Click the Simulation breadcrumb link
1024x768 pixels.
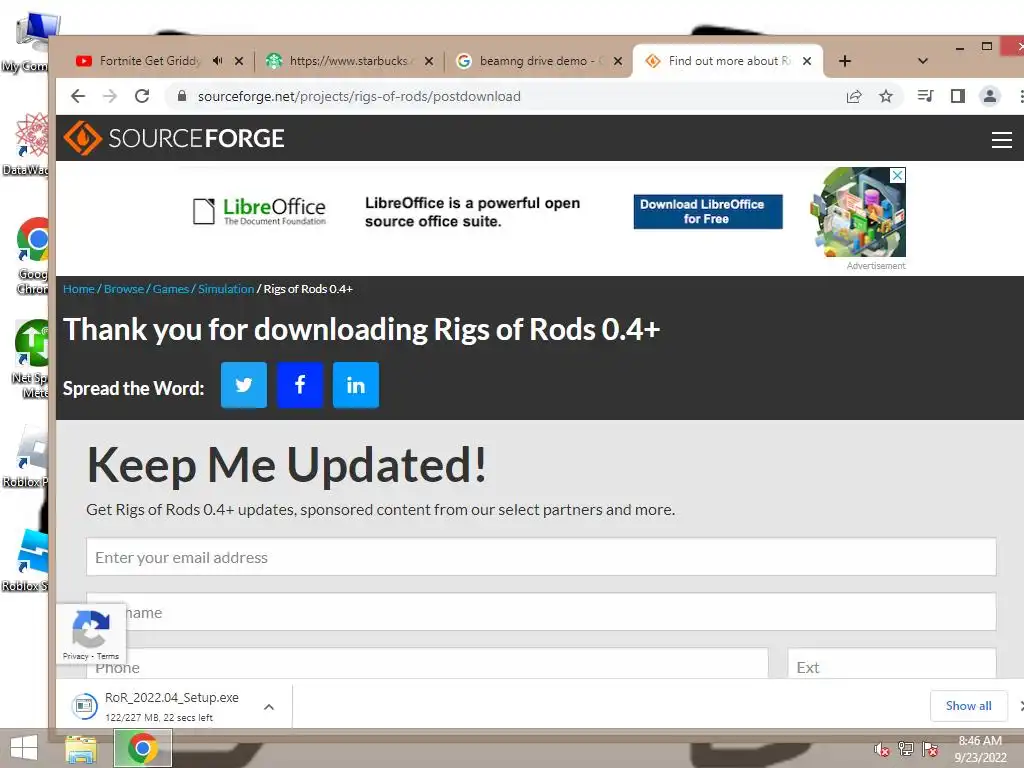coord(226,289)
